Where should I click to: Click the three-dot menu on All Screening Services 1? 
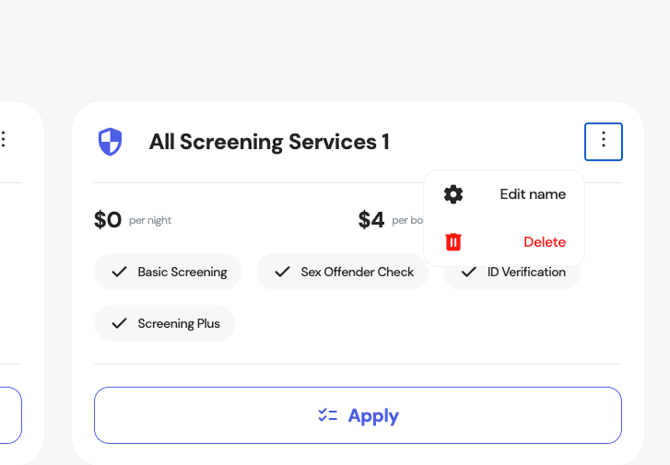tap(603, 142)
